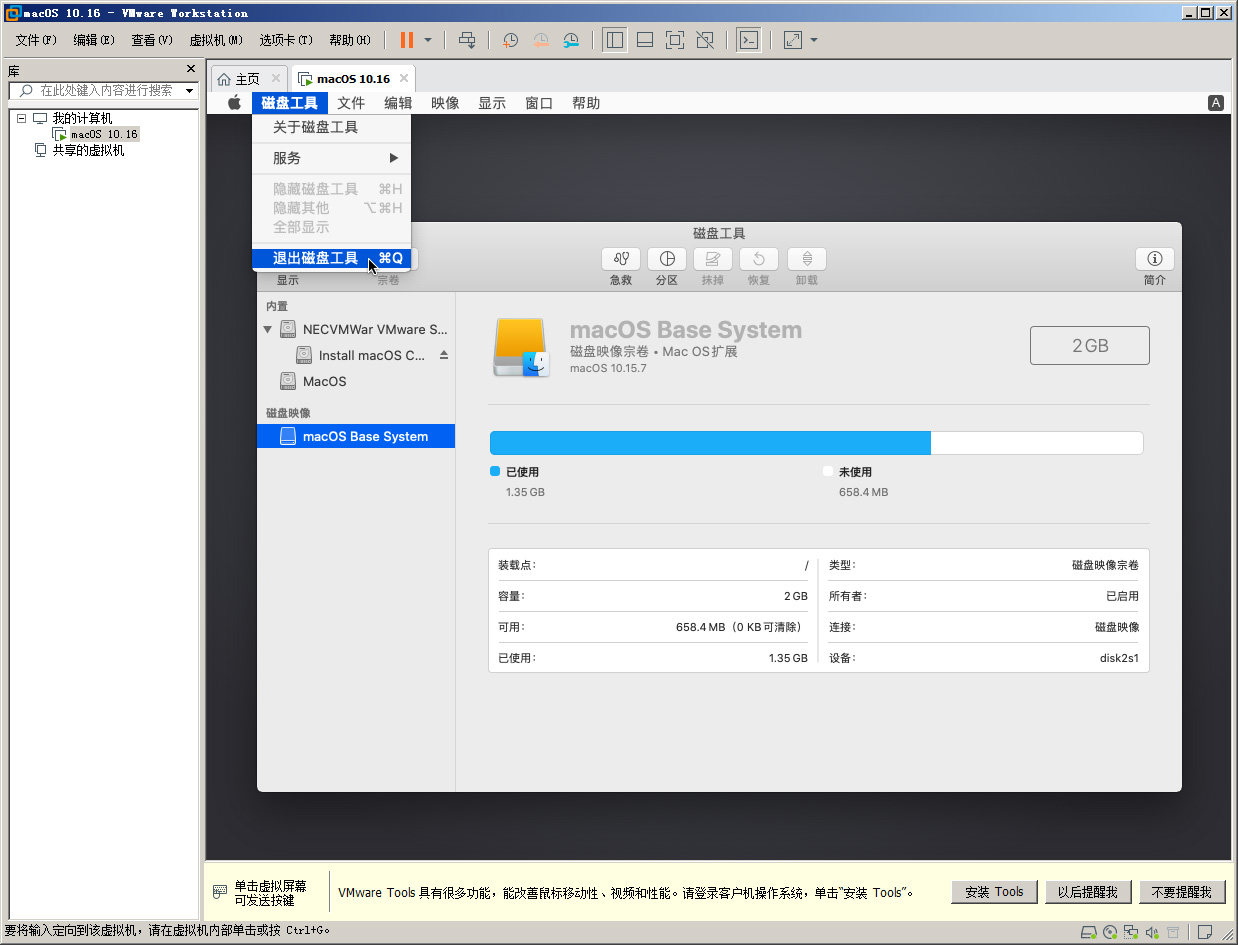This screenshot has width=1238, height=945.
Task: Select the MacOS volume in sidebar
Action: (x=356, y=381)
